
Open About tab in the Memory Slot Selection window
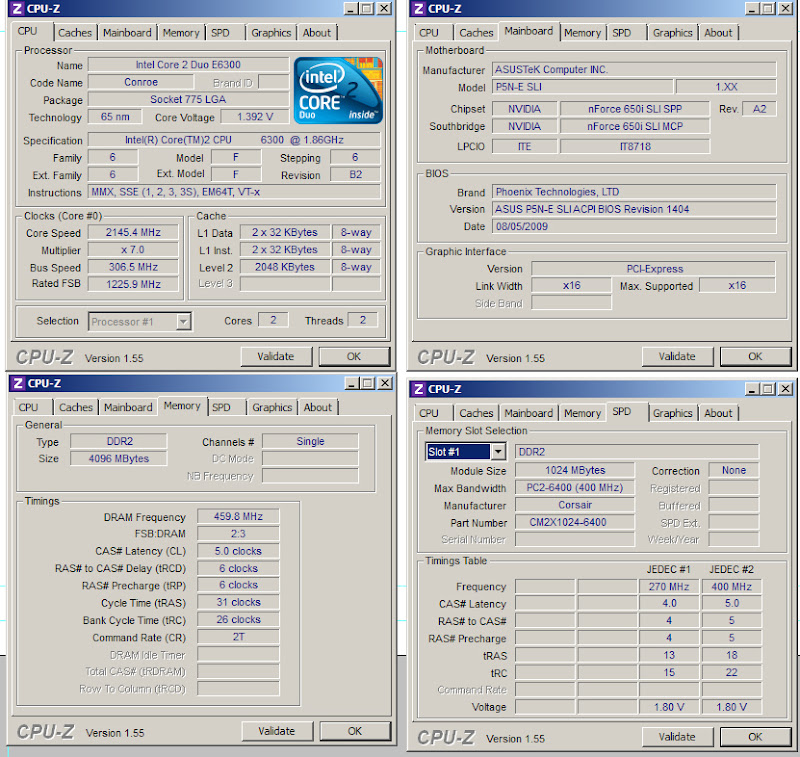(718, 413)
